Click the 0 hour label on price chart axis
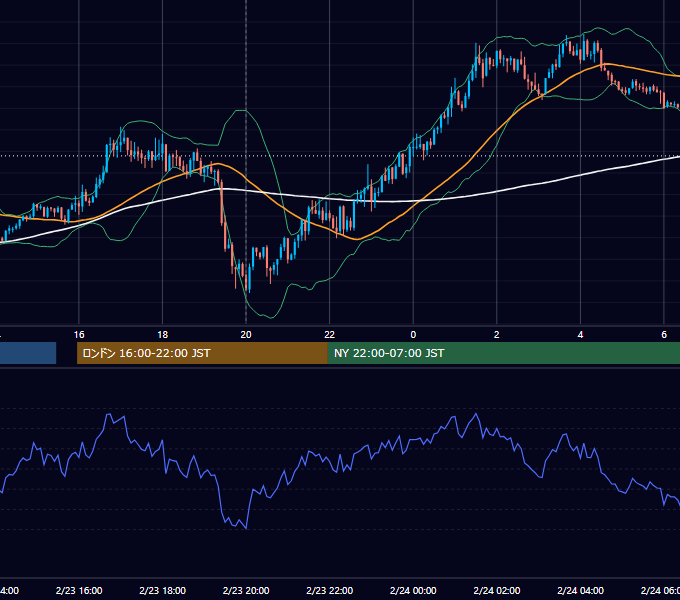 point(413,335)
